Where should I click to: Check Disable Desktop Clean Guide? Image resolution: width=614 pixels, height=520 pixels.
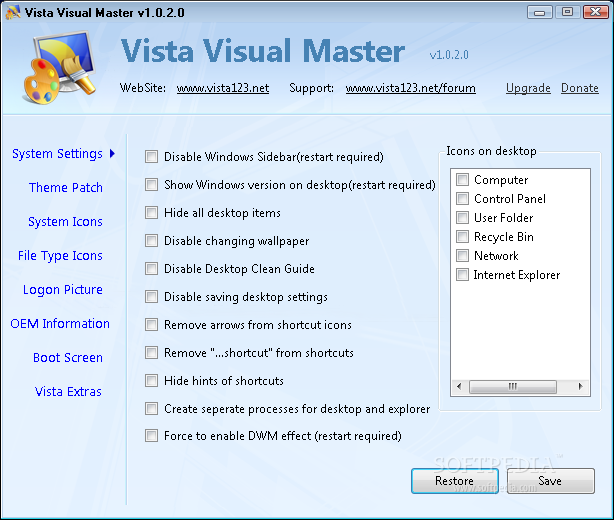tap(151, 269)
